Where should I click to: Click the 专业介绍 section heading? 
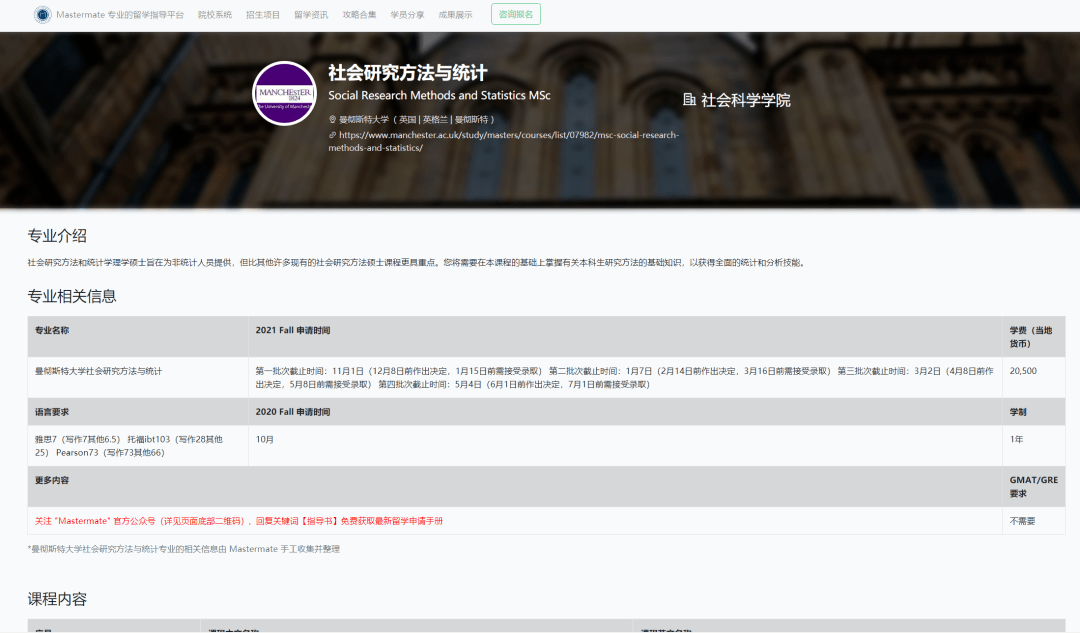pos(57,236)
